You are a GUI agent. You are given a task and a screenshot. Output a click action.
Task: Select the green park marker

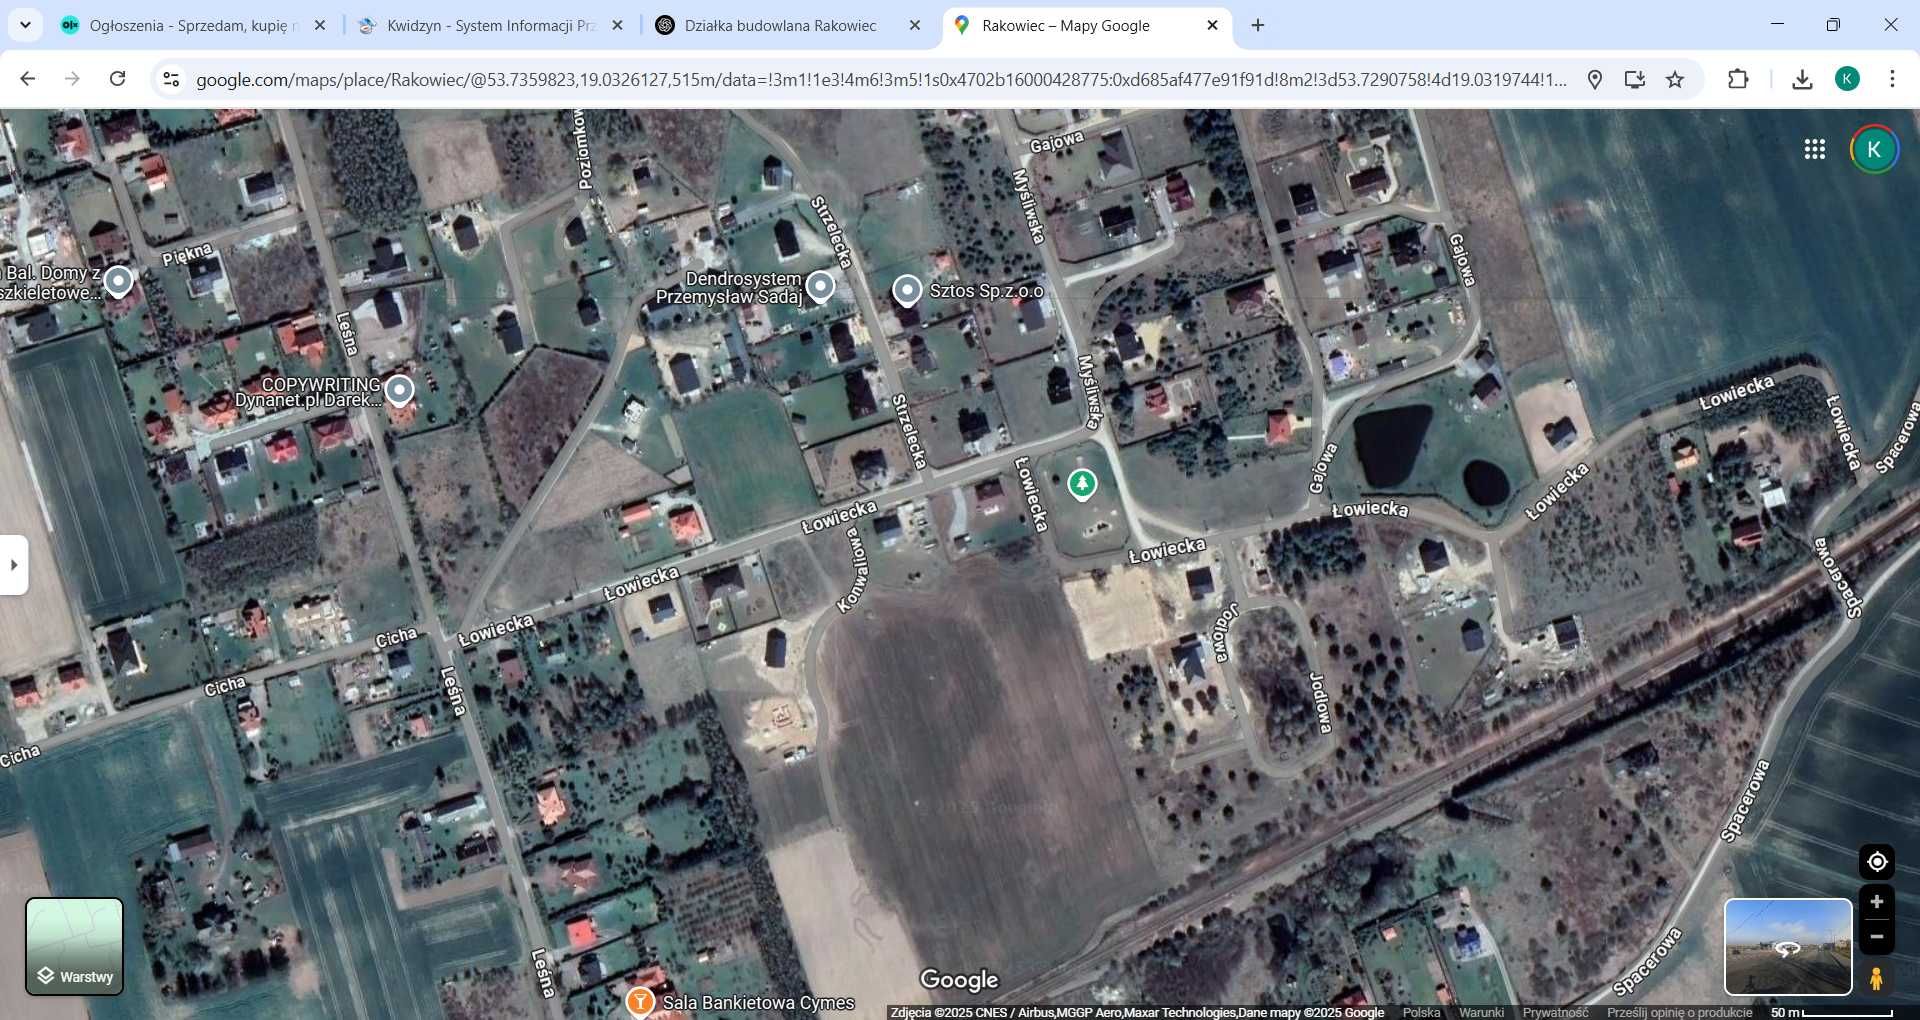[1082, 484]
